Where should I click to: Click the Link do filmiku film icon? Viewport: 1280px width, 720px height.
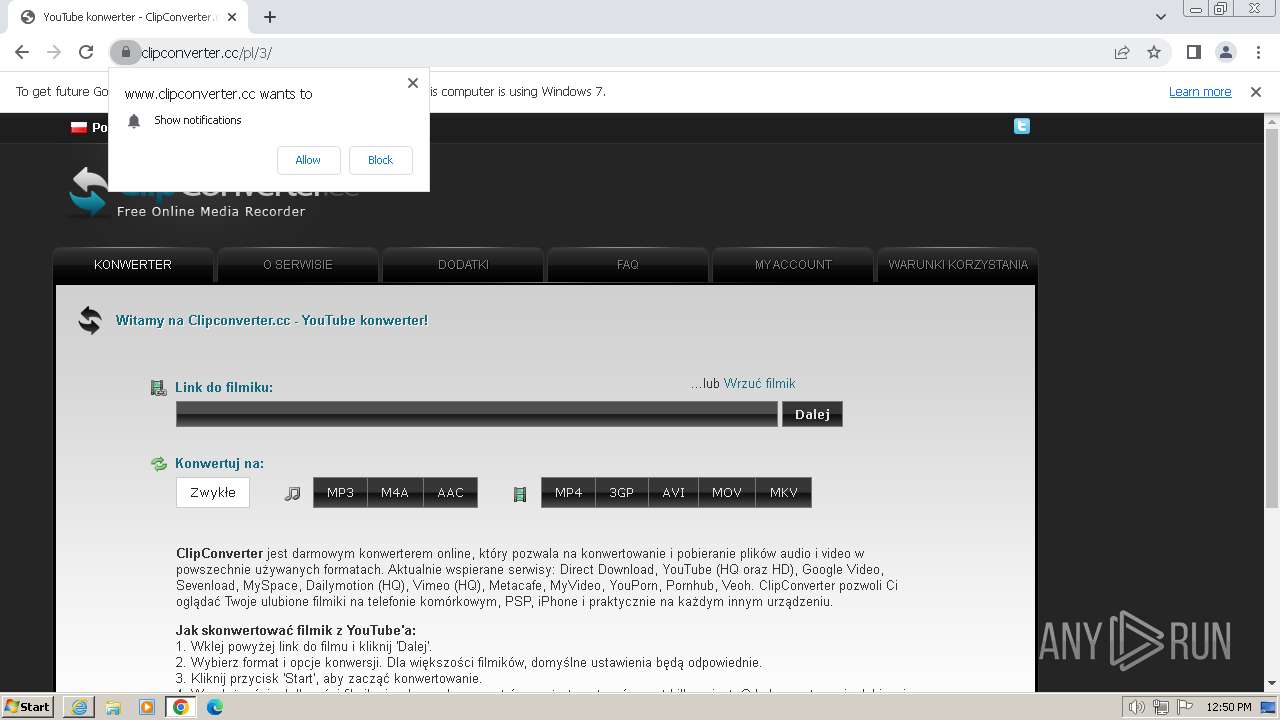(158, 388)
